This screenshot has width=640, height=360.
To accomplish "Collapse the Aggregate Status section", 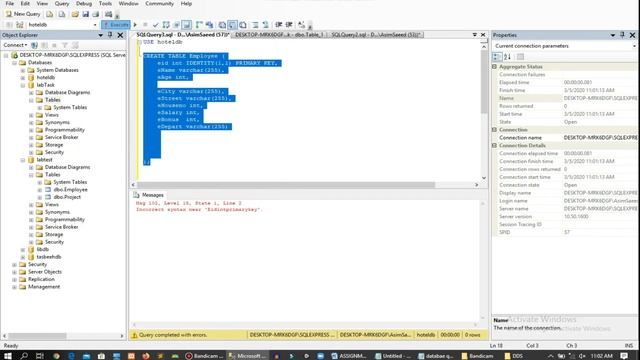I will pyautogui.click(x=494, y=67).
